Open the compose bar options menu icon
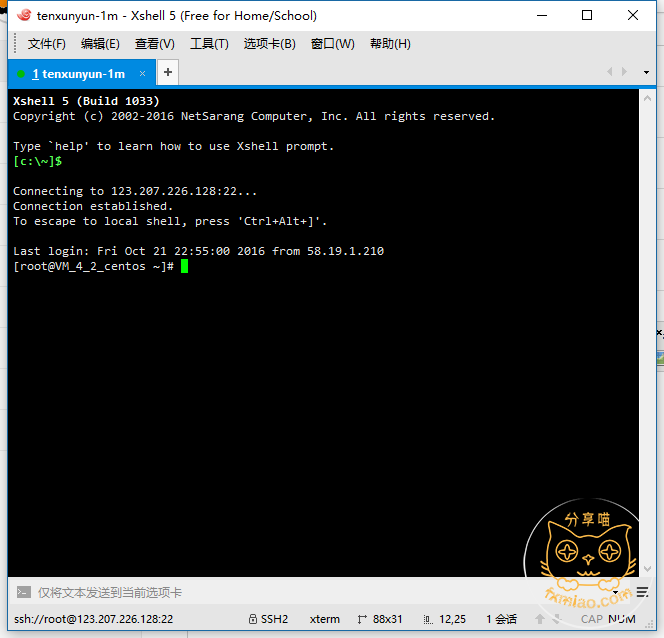Screen dimensions: 664x638 click(642, 592)
